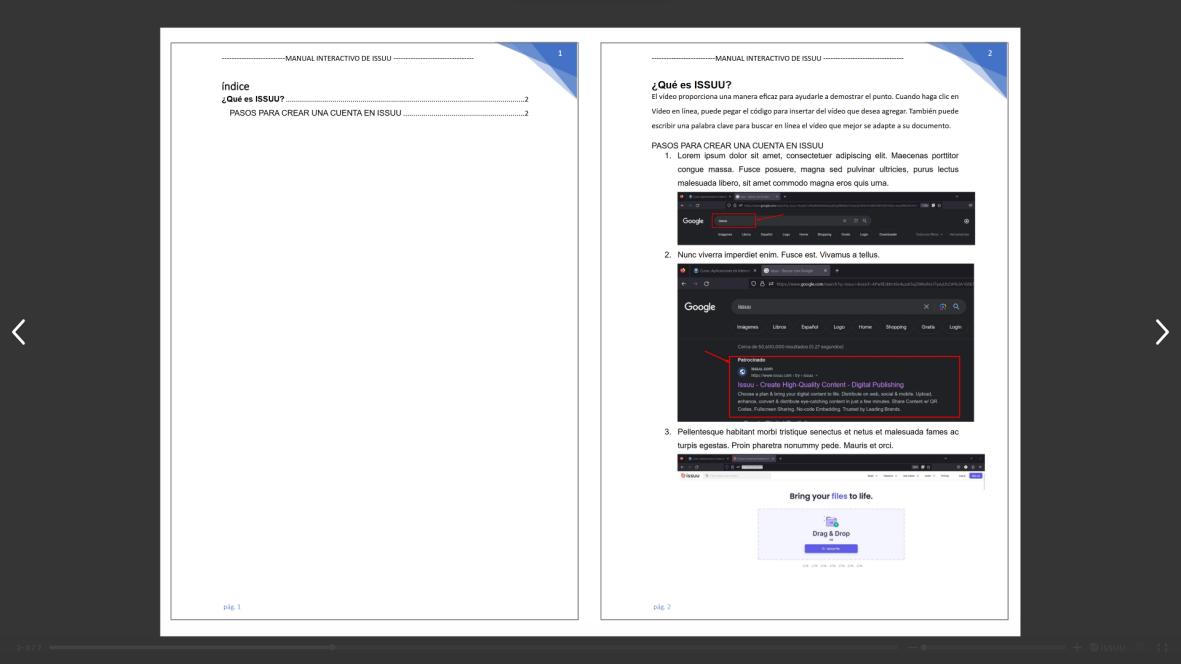
Task: Open the left page numbered 1
Action: pos(374,331)
